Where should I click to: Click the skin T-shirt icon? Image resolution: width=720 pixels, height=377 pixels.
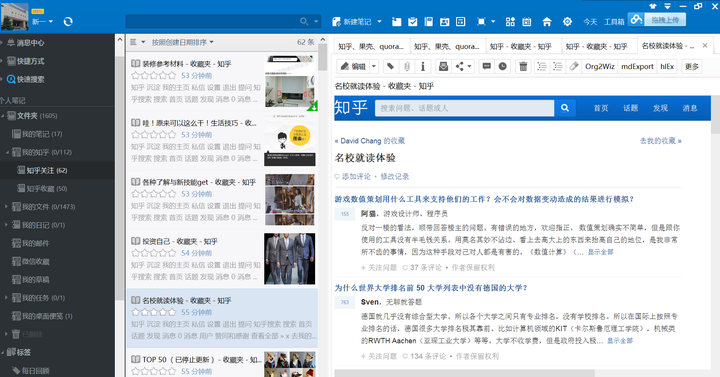point(652,6)
